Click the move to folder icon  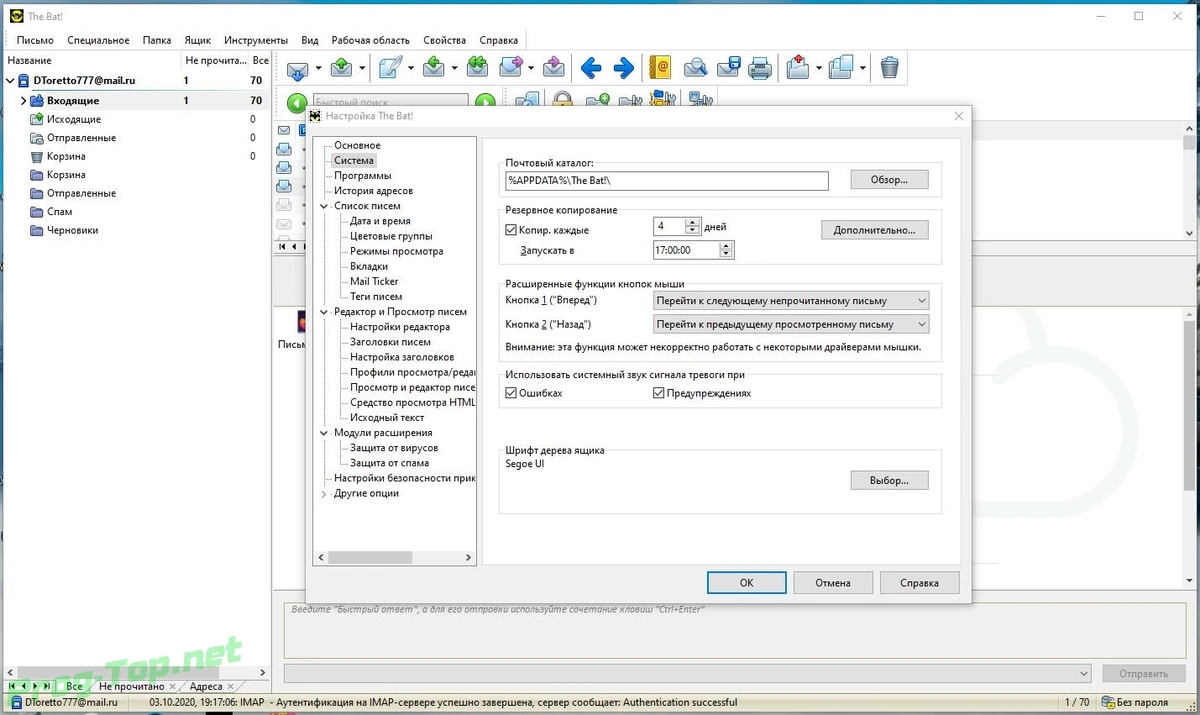coord(798,69)
